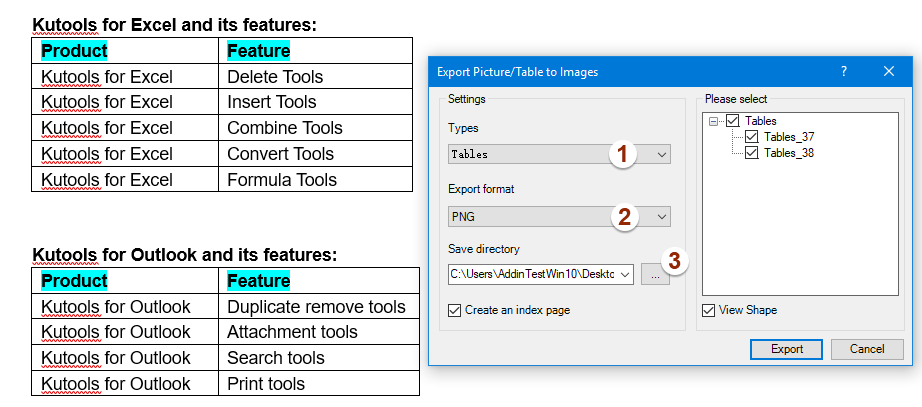Expand the Export format dropdown showing PNG

coord(661,217)
